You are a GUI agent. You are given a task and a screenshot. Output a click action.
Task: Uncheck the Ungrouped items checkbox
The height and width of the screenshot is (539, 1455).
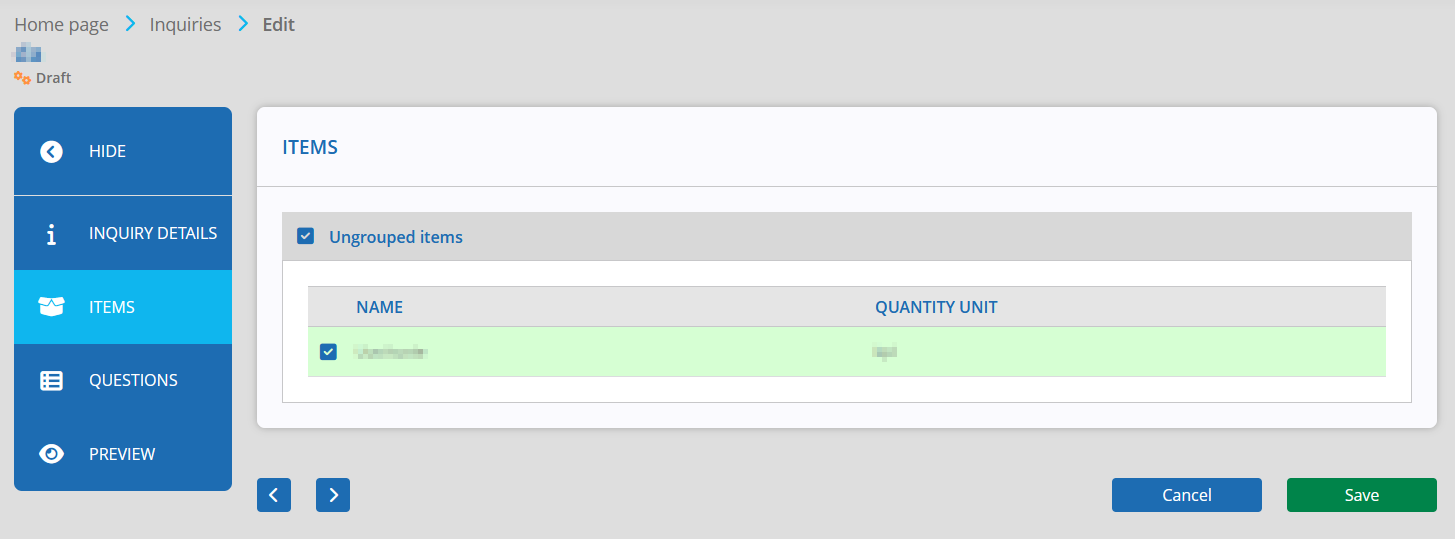(x=306, y=237)
